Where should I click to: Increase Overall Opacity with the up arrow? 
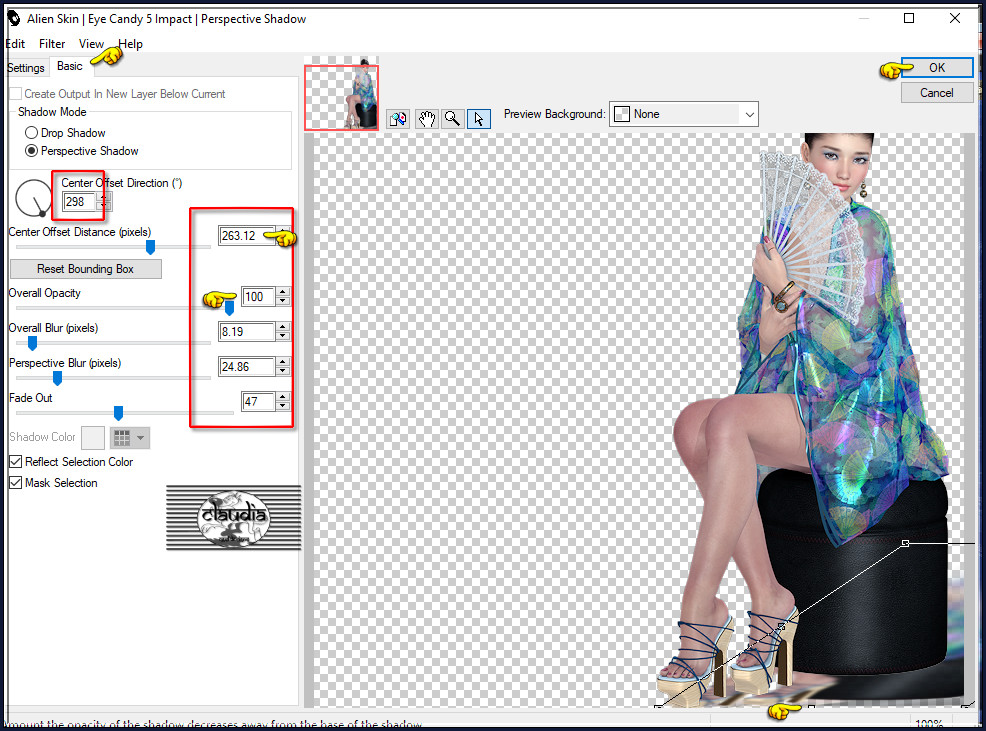[283, 293]
